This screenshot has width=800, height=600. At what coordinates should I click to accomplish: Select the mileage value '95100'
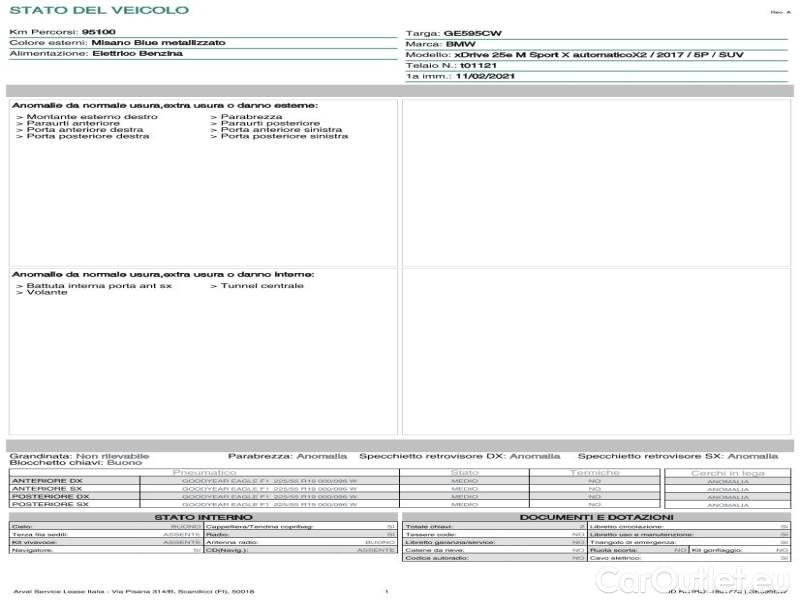point(98,32)
